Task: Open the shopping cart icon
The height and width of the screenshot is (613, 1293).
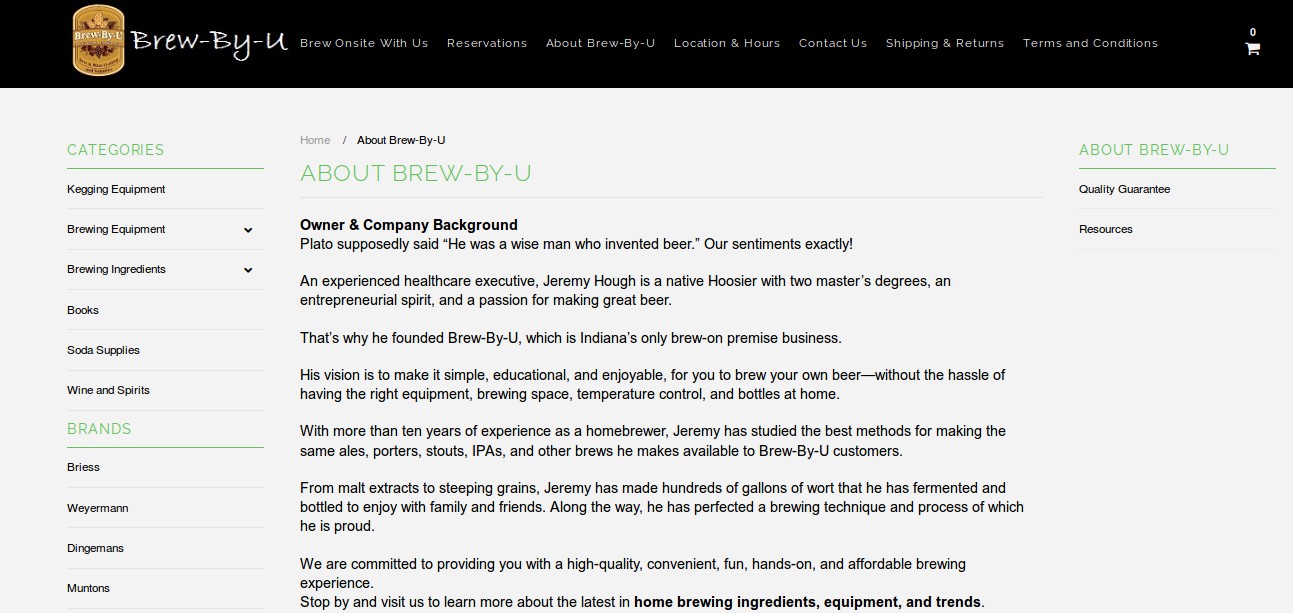Action: [x=1252, y=49]
